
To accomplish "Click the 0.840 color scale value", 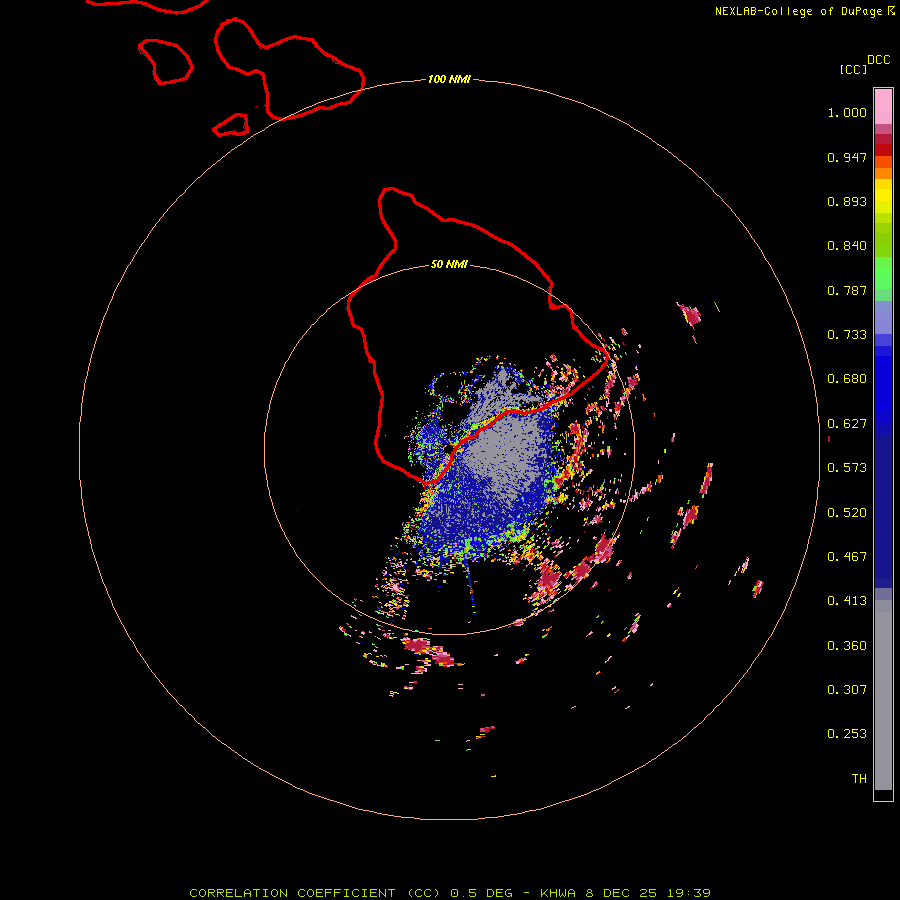I will coord(847,246).
